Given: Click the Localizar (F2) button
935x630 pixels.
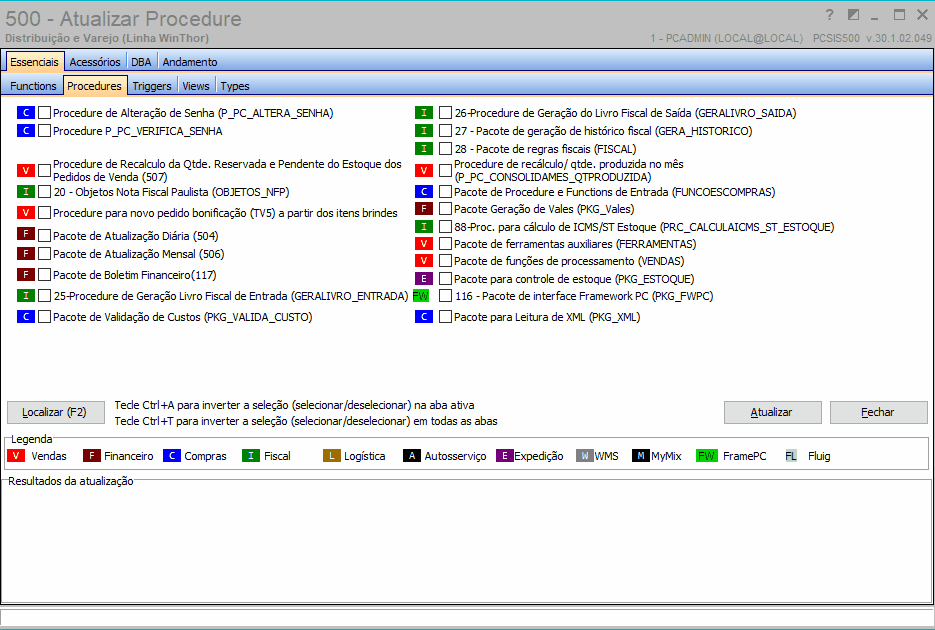Looking at the screenshot, I should (x=55, y=412).
